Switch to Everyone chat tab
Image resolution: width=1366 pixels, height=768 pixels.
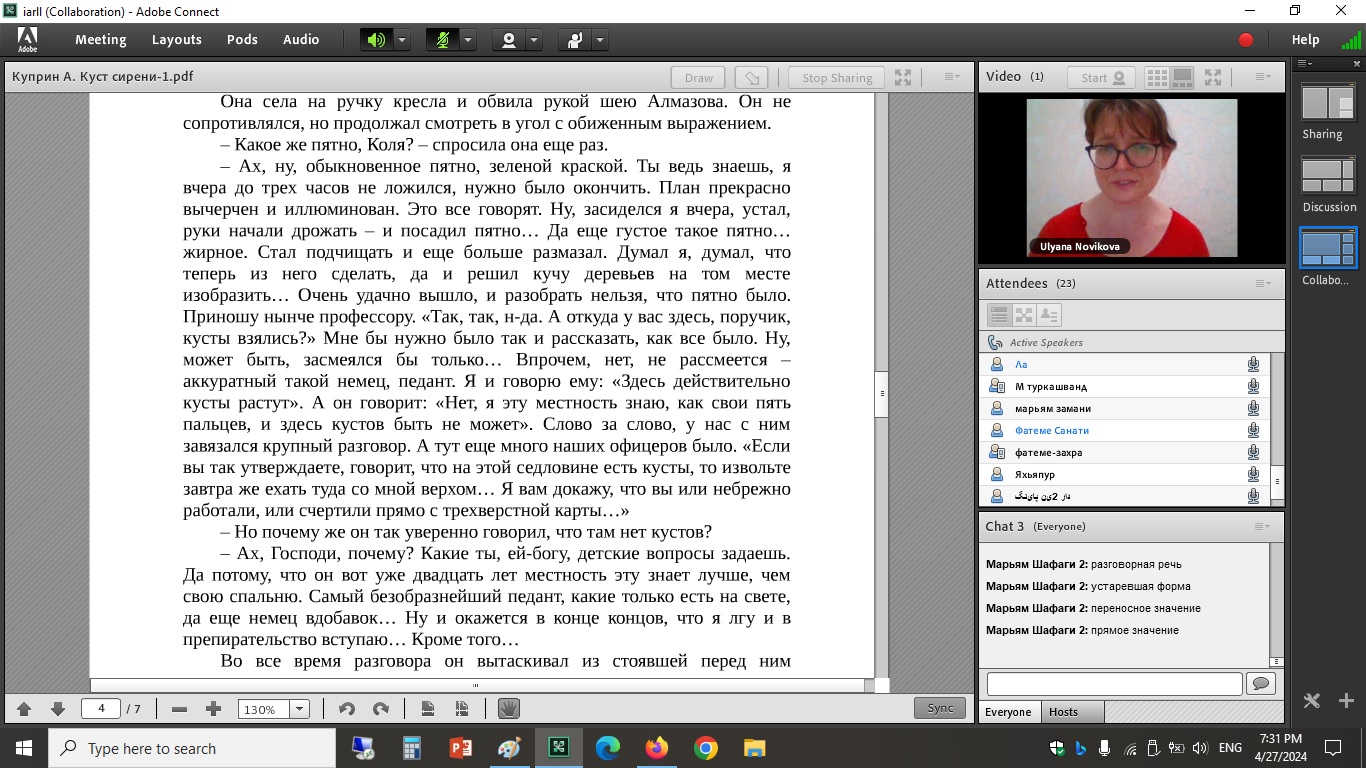point(1008,712)
